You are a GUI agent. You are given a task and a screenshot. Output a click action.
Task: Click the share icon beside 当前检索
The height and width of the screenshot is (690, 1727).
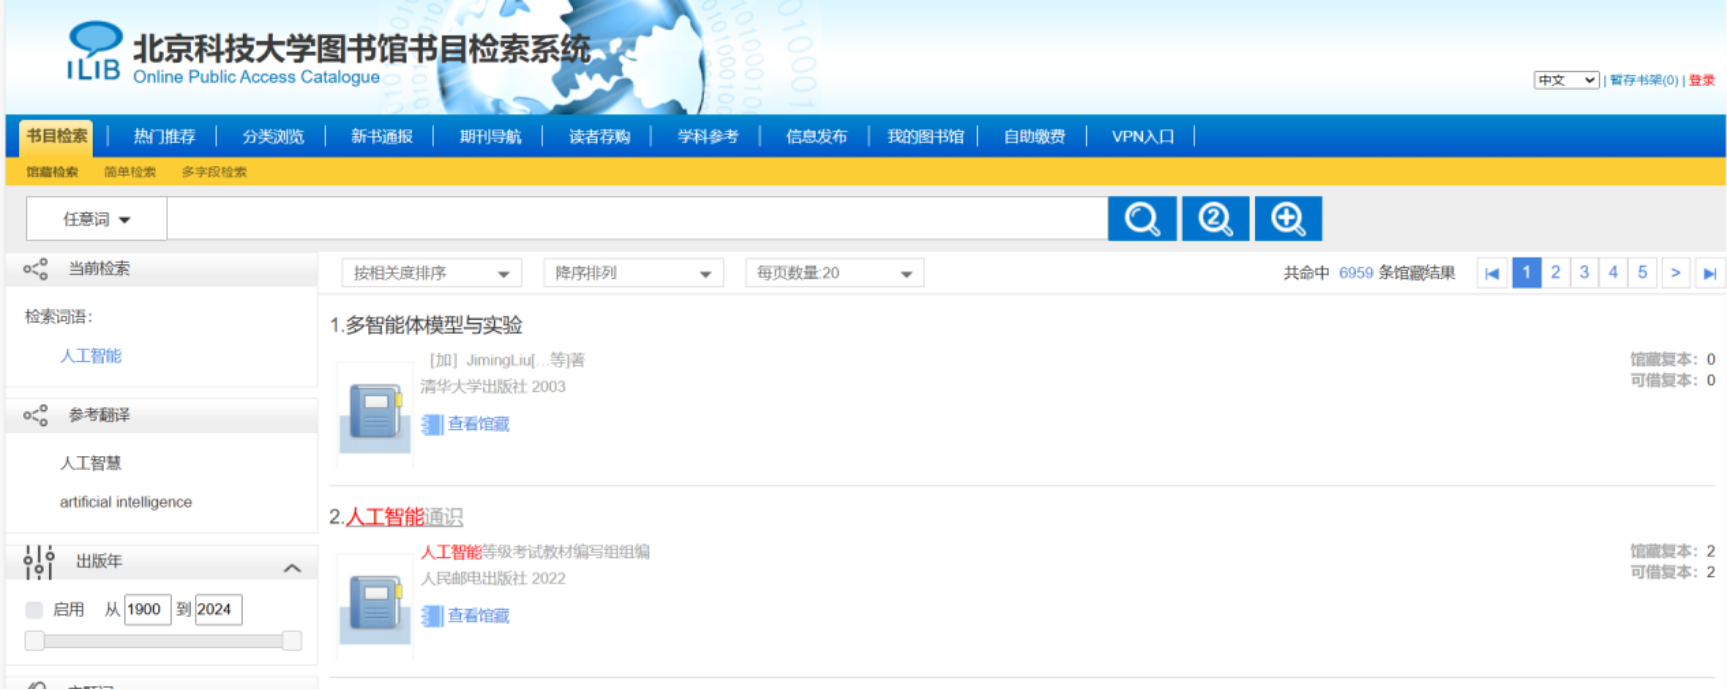[x=36, y=269]
